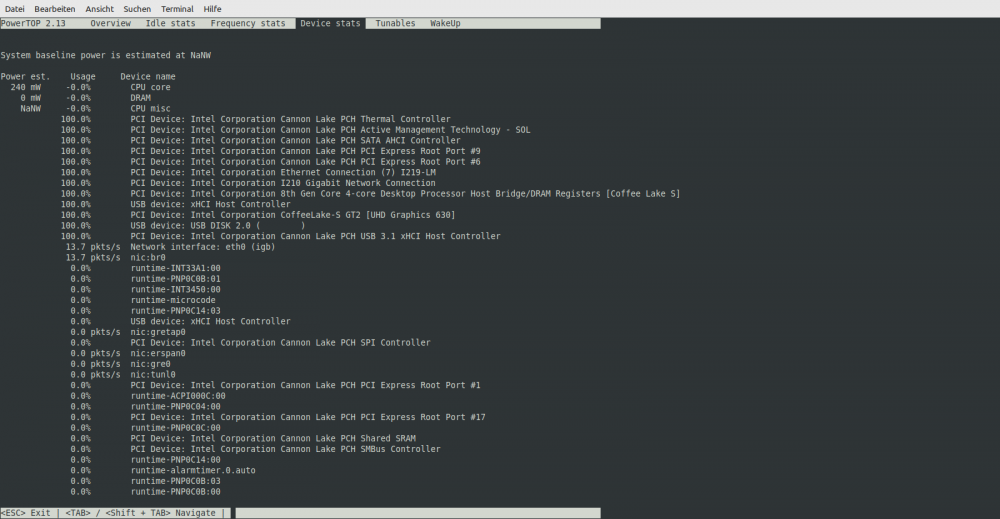1000x519 pixels.
Task: Click the '<ESC> Exit' hint in status bar
Action: click(x=26, y=513)
